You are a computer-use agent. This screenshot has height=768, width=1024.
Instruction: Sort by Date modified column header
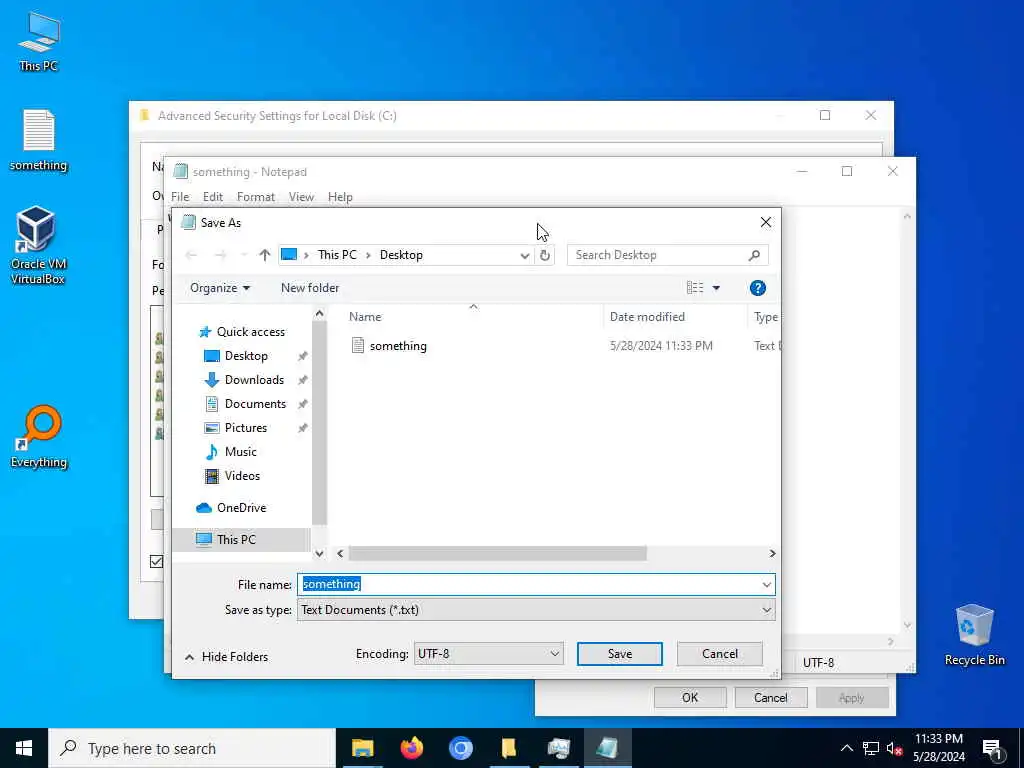[x=647, y=317]
